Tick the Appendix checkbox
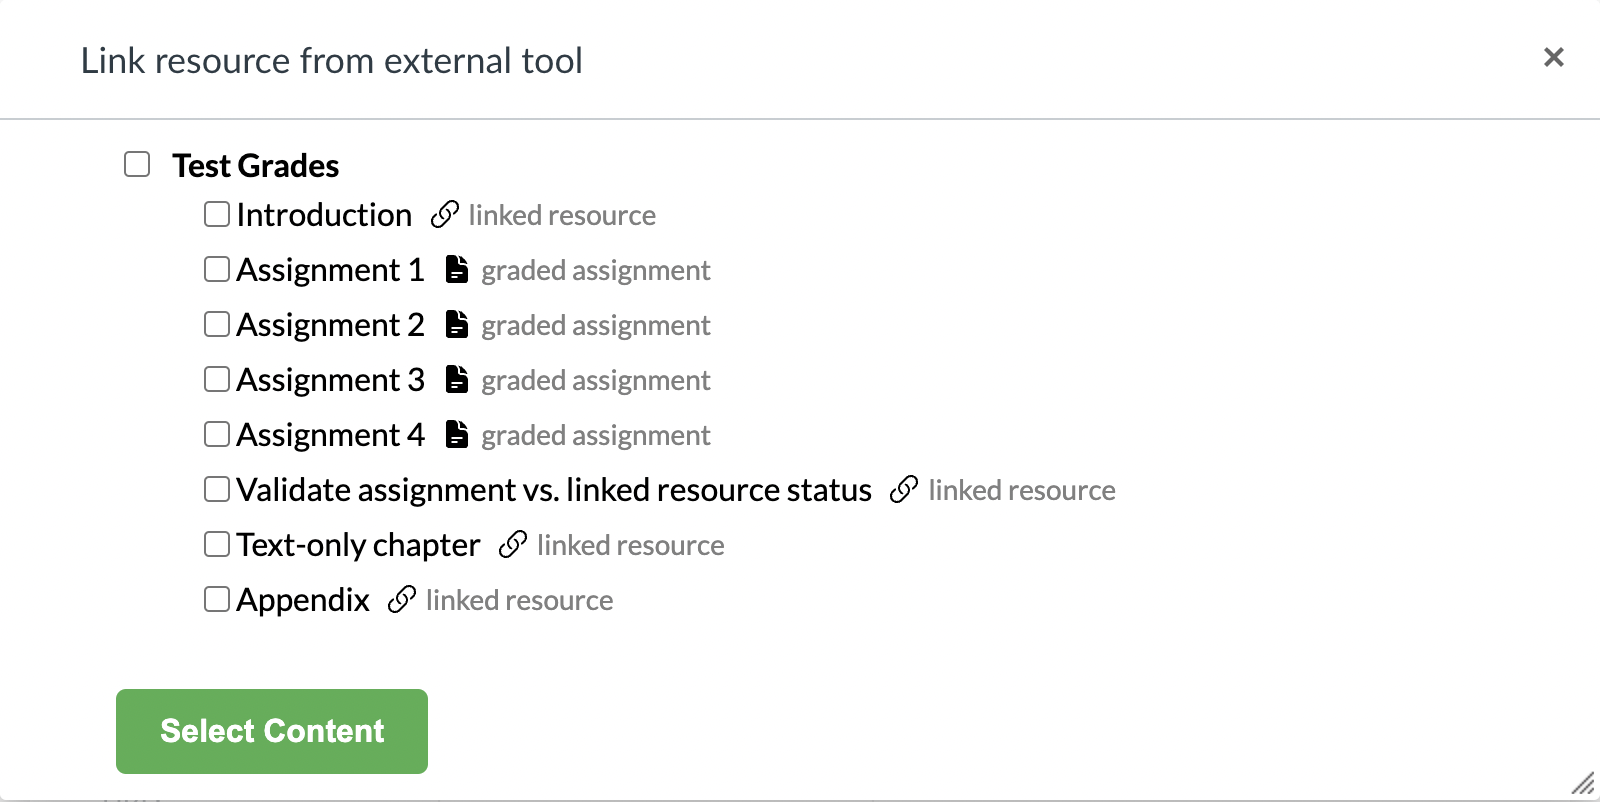Viewport: 1600px width, 802px height. click(x=217, y=599)
